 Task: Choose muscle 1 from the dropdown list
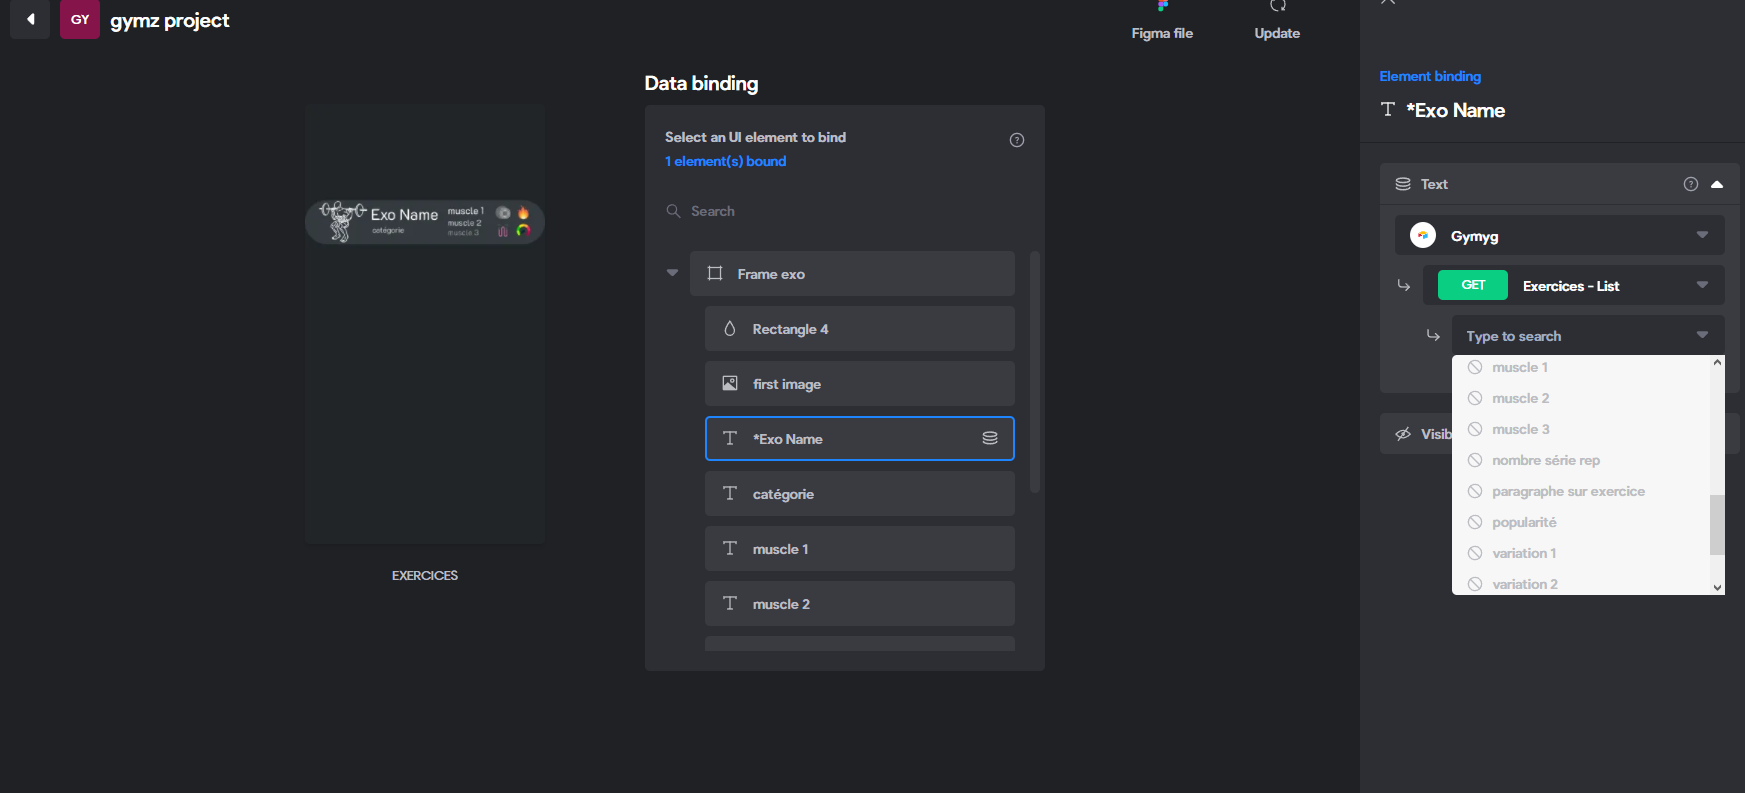pos(1581,367)
